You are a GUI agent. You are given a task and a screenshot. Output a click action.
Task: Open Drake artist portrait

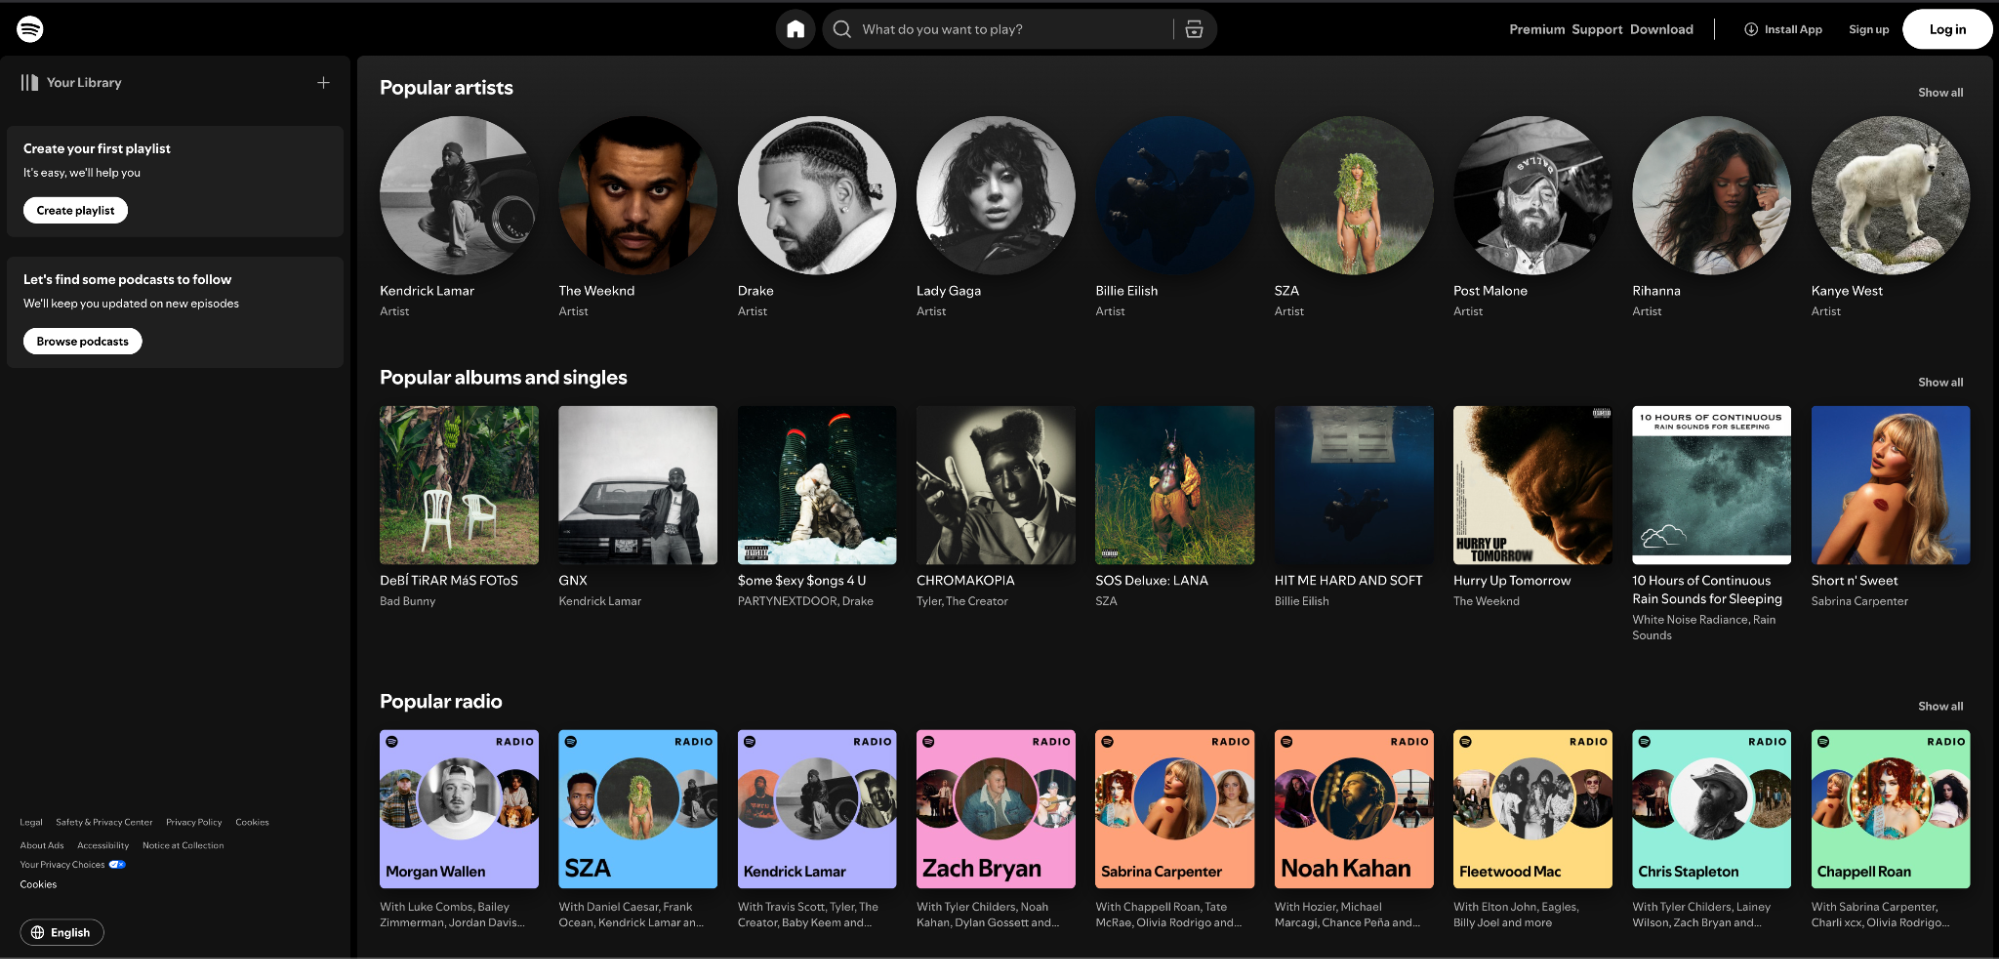point(817,195)
